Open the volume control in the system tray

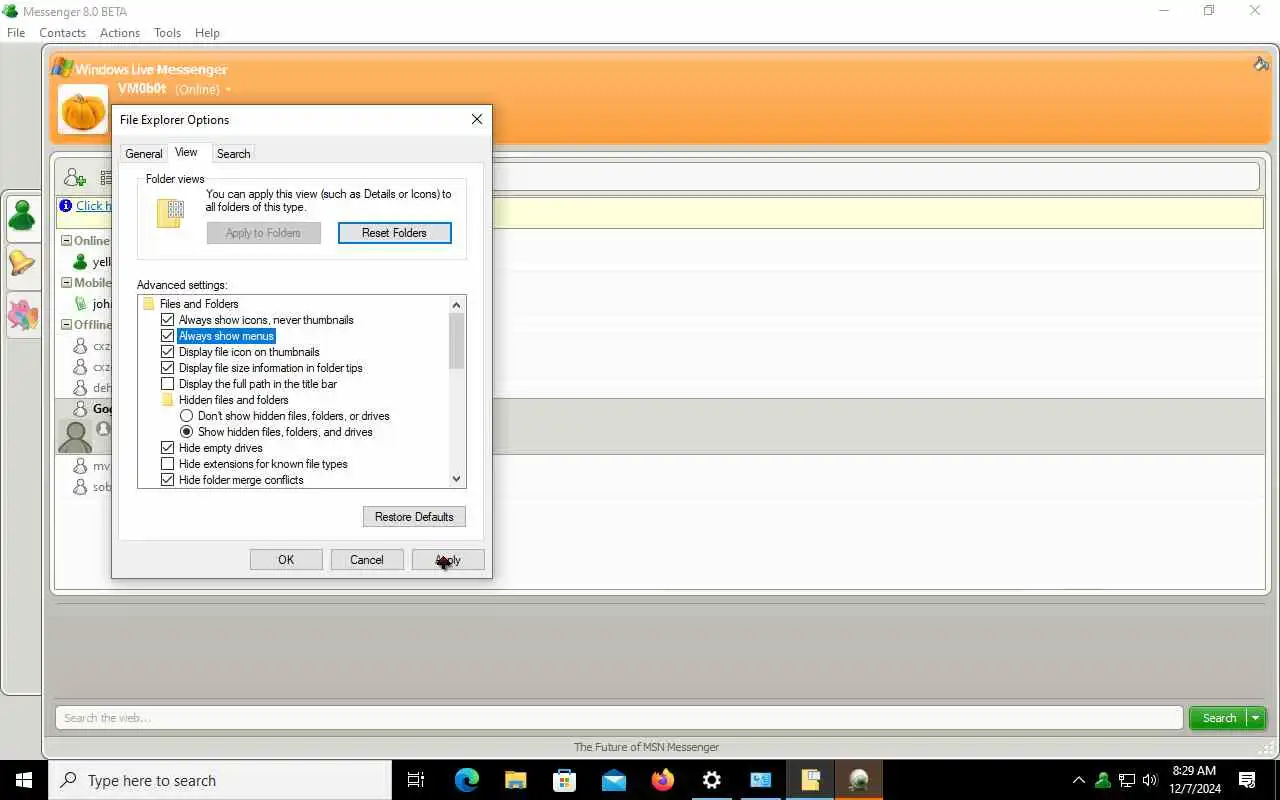pyautogui.click(x=1150, y=781)
